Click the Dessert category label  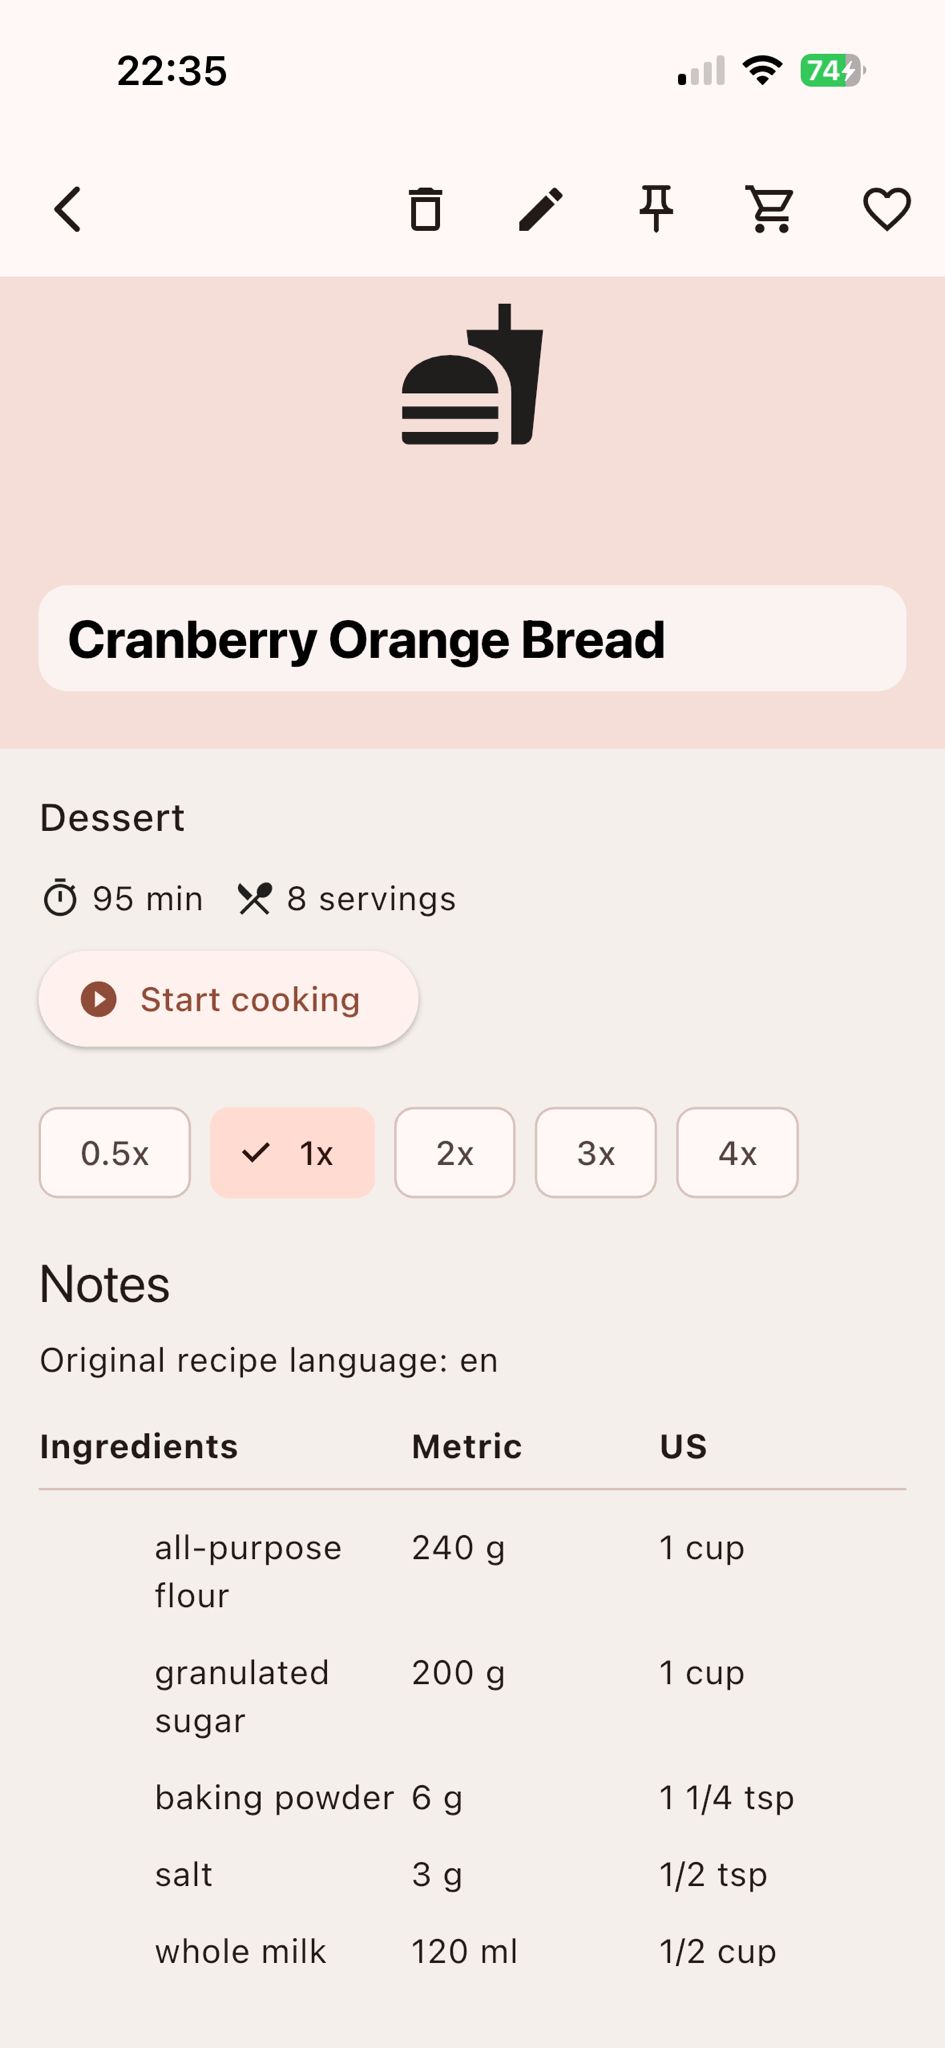click(x=111, y=817)
